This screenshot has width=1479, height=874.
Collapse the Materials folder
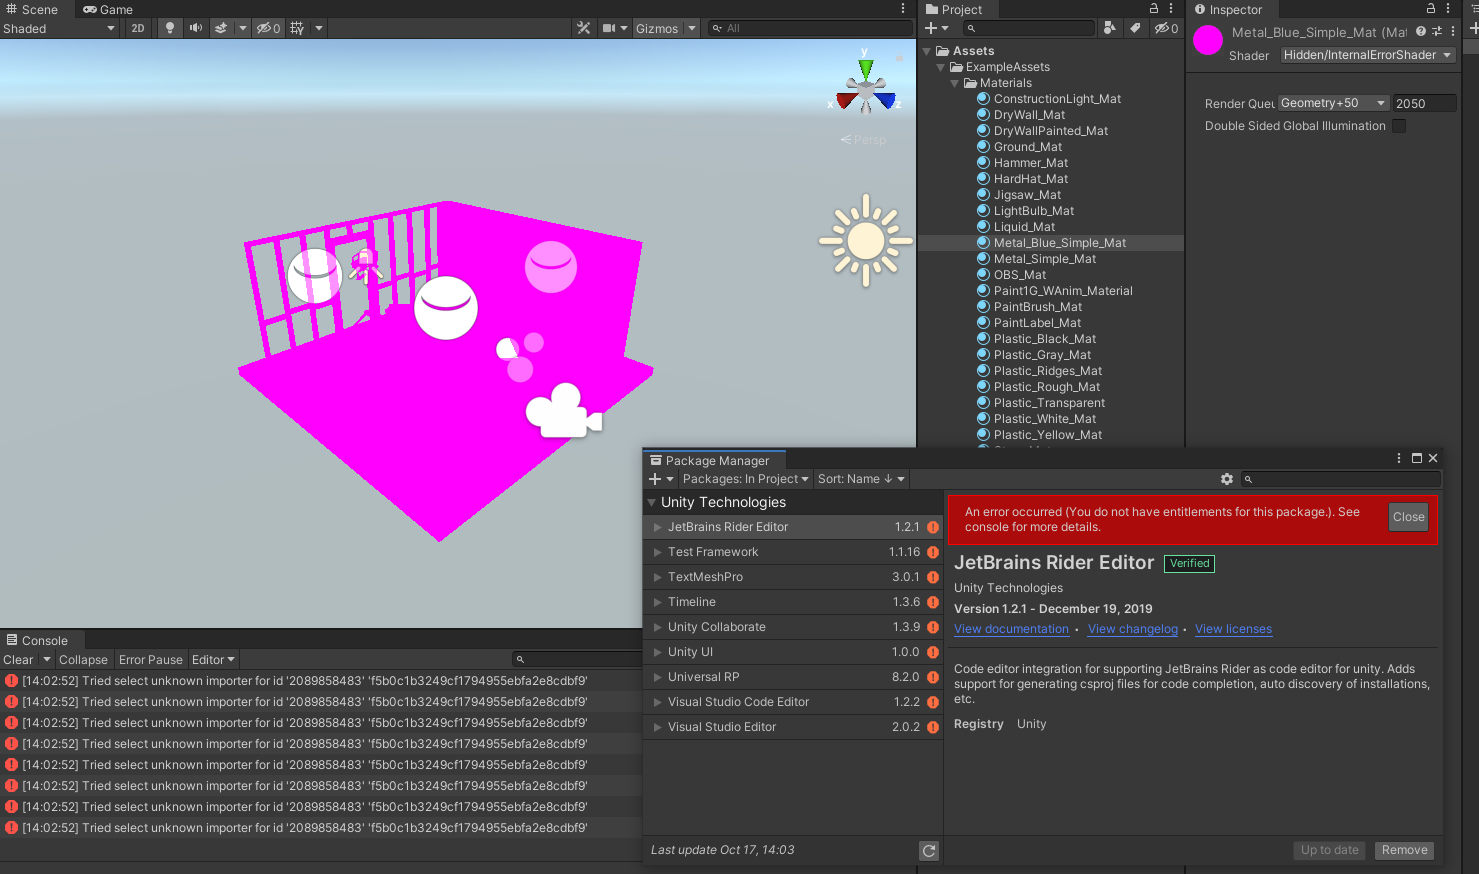(x=955, y=83)
